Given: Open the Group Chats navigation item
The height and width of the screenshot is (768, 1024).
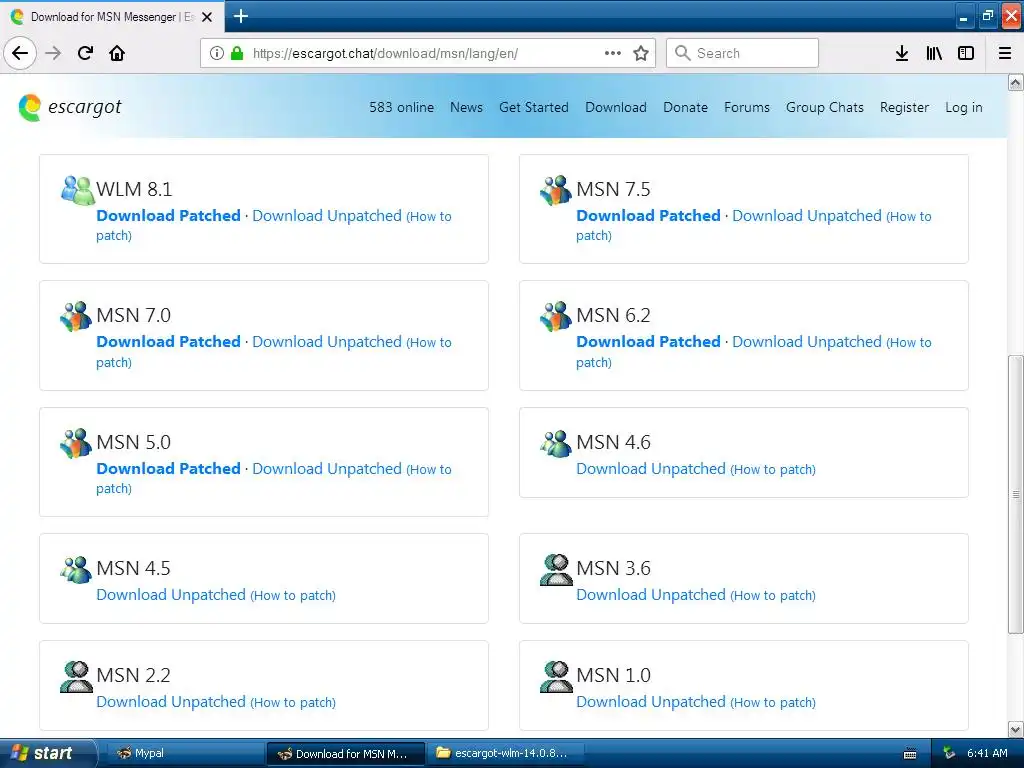Looking at the screenshot, I should pyautogui.click(x=825, y=107).
